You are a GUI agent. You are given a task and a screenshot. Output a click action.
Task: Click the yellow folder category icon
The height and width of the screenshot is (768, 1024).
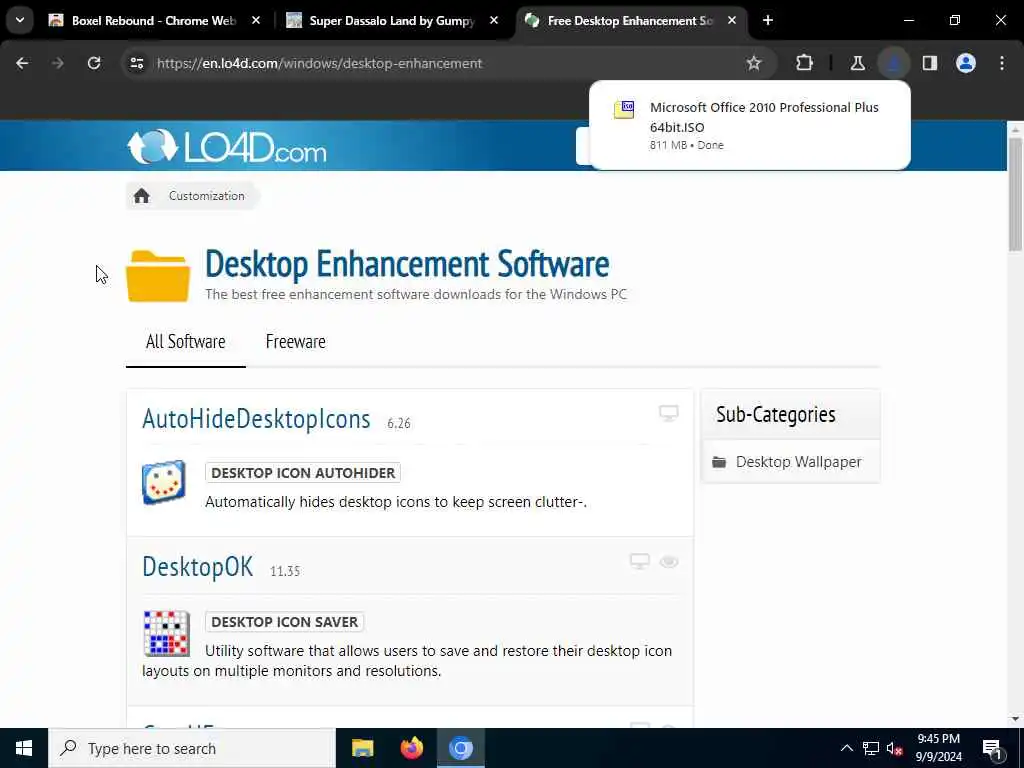click(x=158, y=276)
